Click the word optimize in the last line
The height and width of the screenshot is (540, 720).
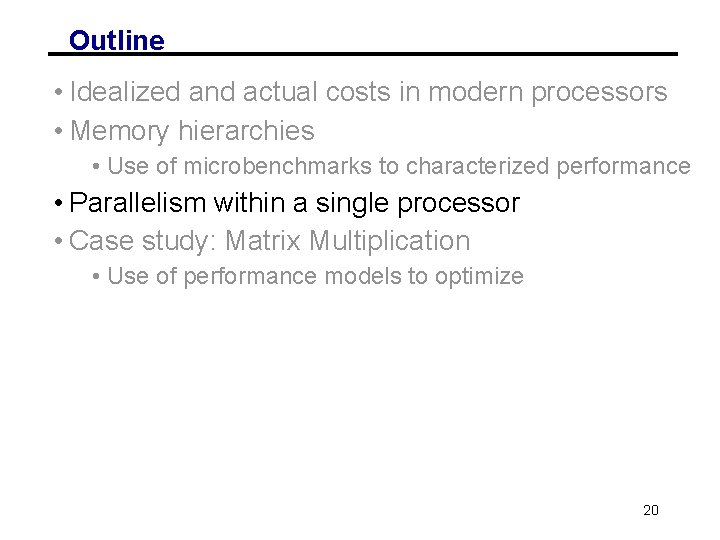[x=479, y=277]
